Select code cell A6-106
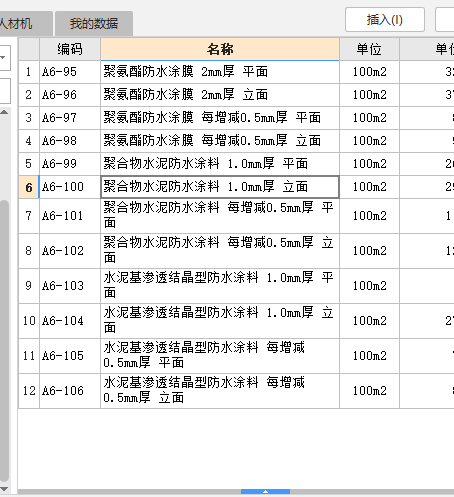Image resolution: width=454 pixels, height=497 pixels. coord(70,391)
